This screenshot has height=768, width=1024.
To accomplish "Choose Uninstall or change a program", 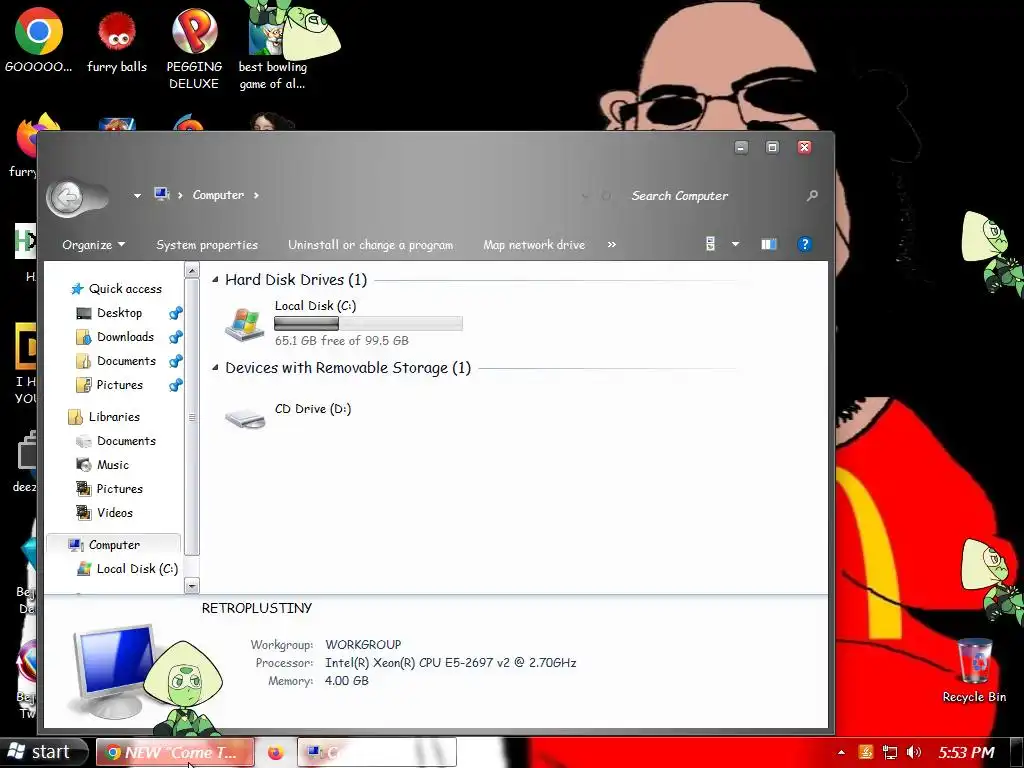I will tap(370, 244).
